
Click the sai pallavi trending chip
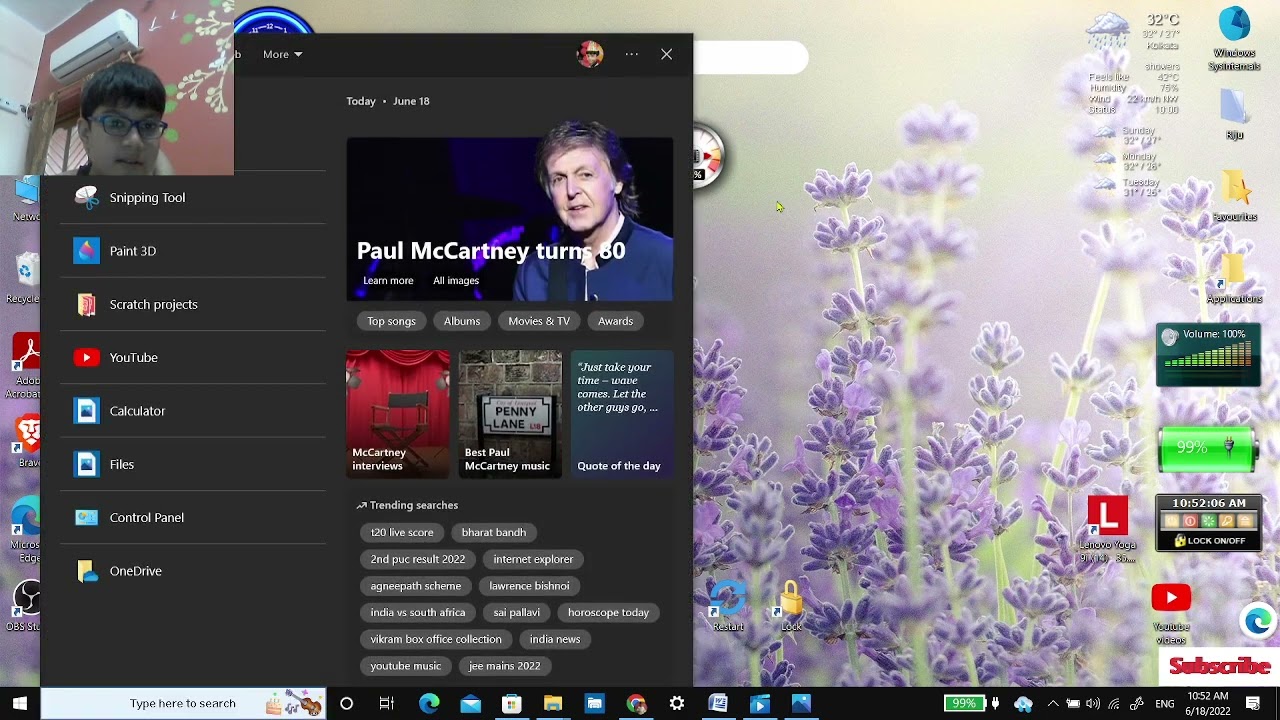[x=517, y=613]
